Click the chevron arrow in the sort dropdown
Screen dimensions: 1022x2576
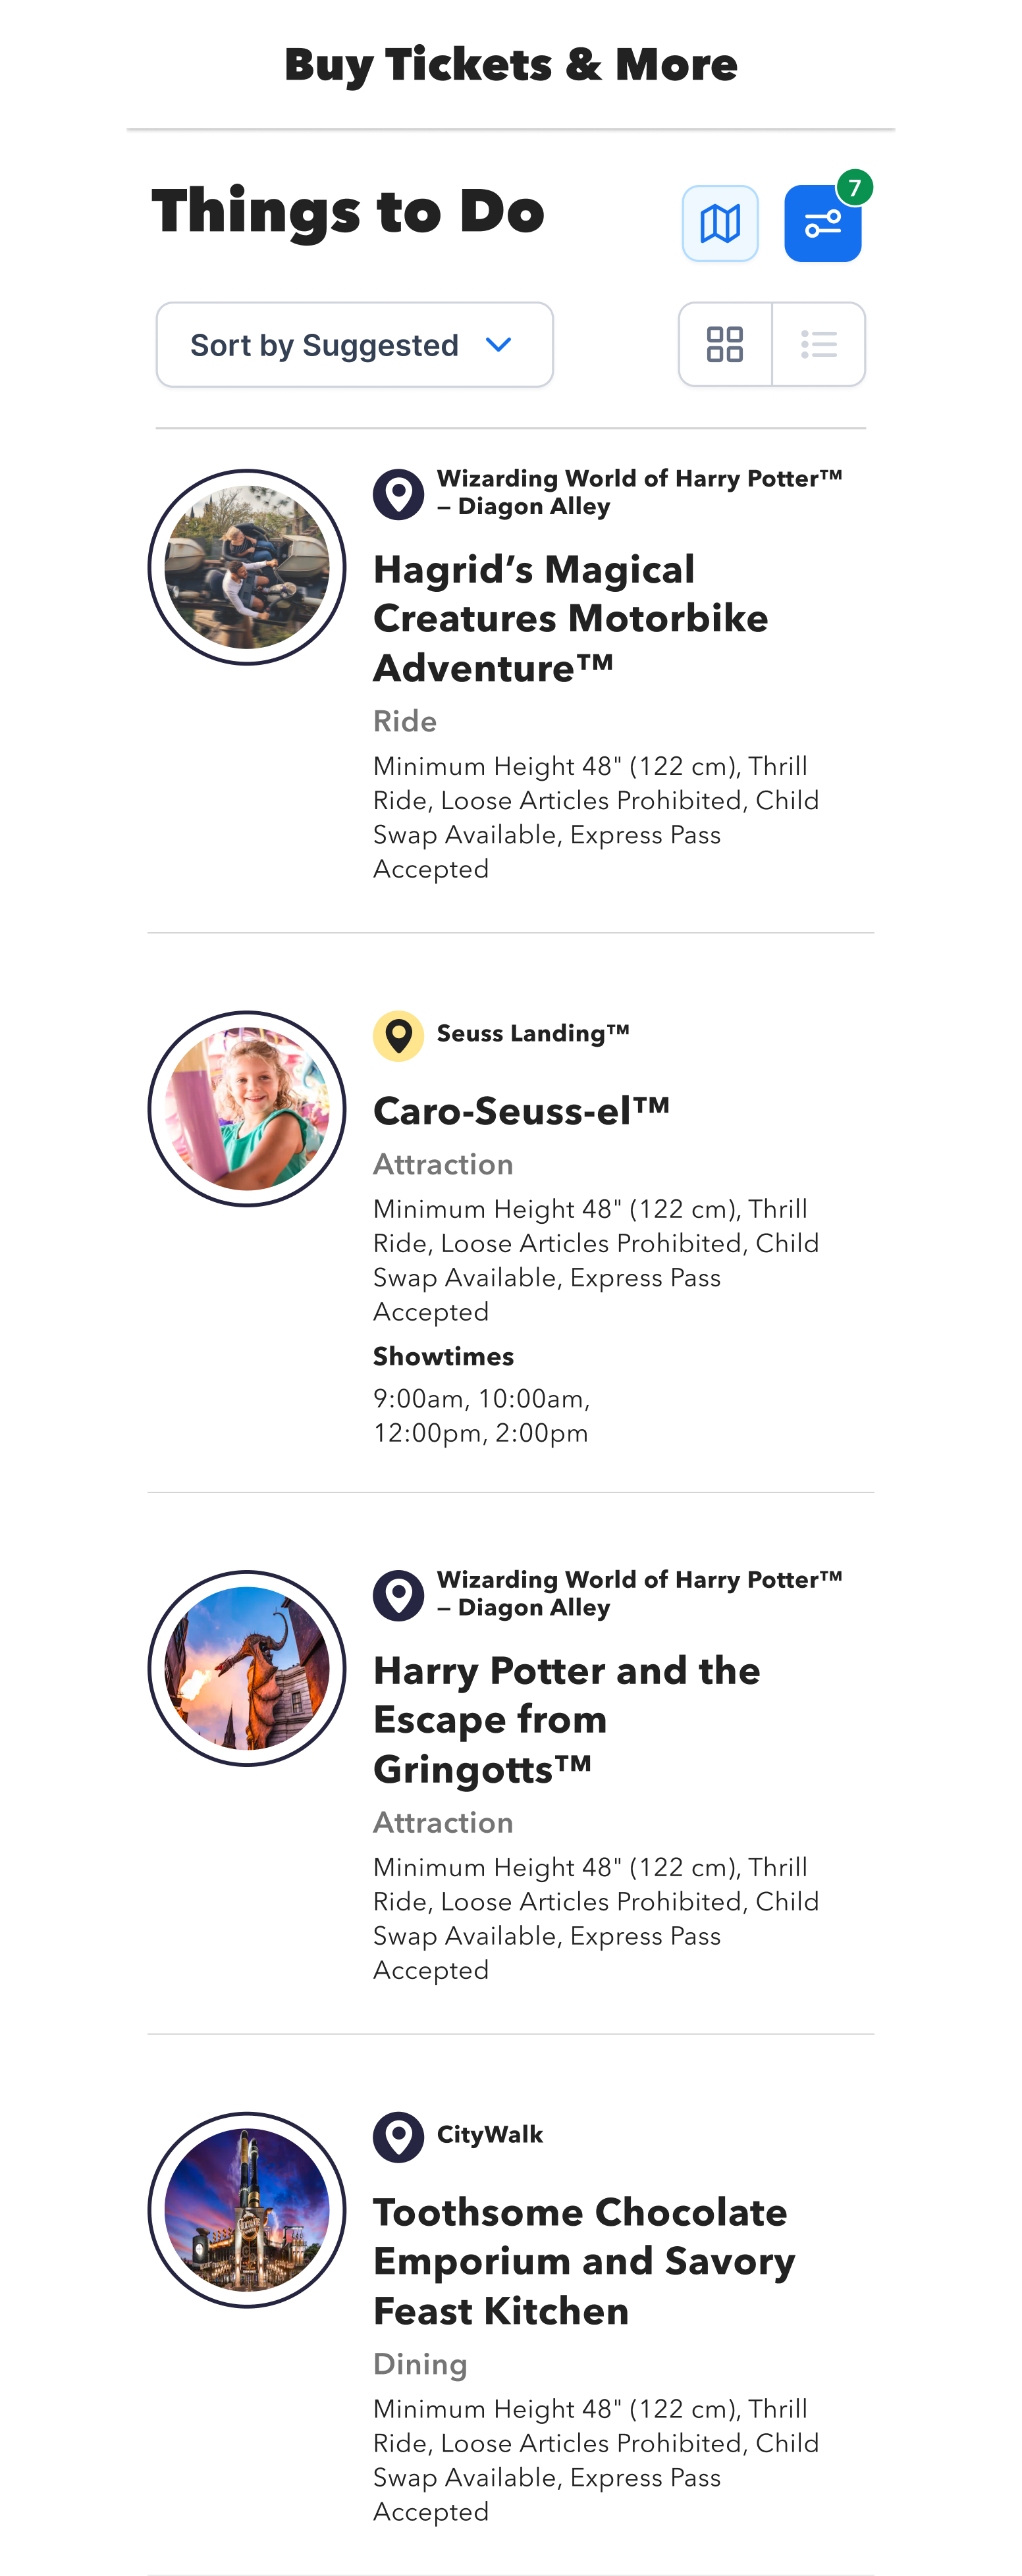coord(498,345)
